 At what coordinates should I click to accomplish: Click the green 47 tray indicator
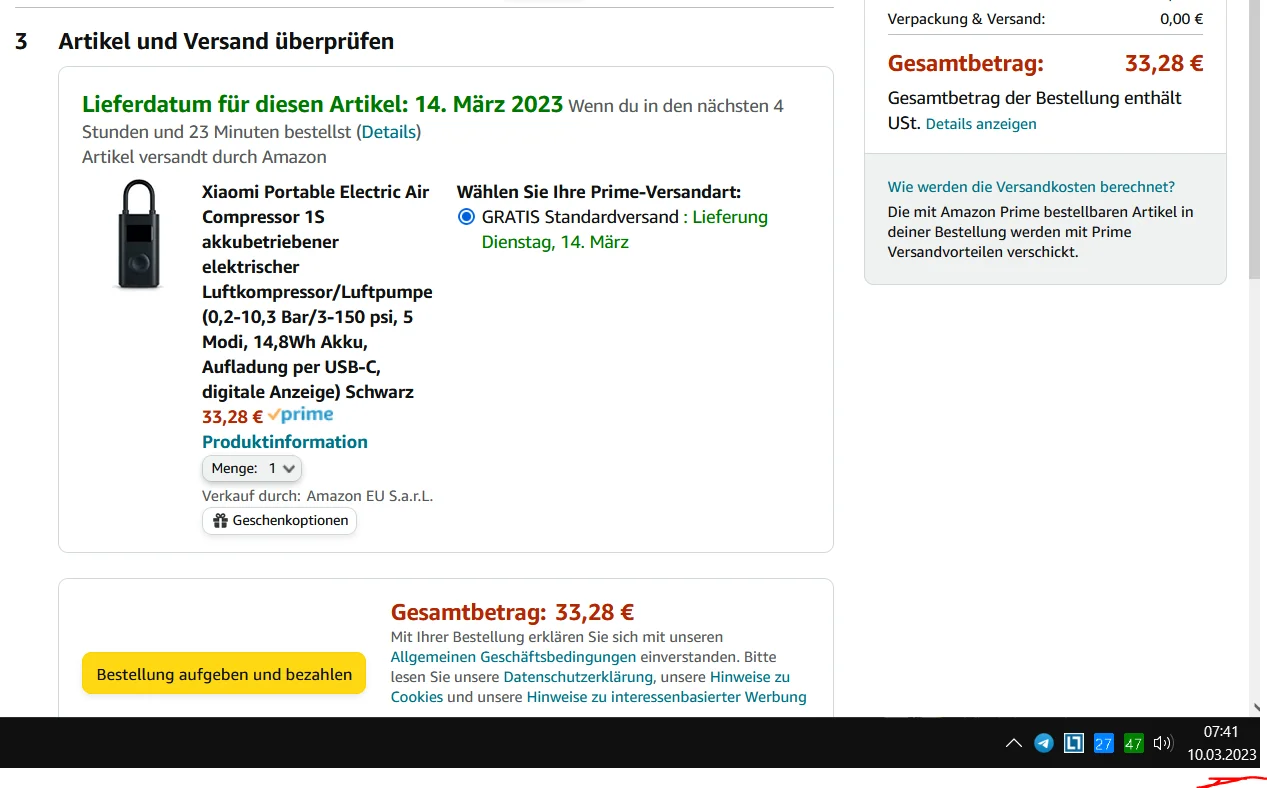click(1133, 743)
